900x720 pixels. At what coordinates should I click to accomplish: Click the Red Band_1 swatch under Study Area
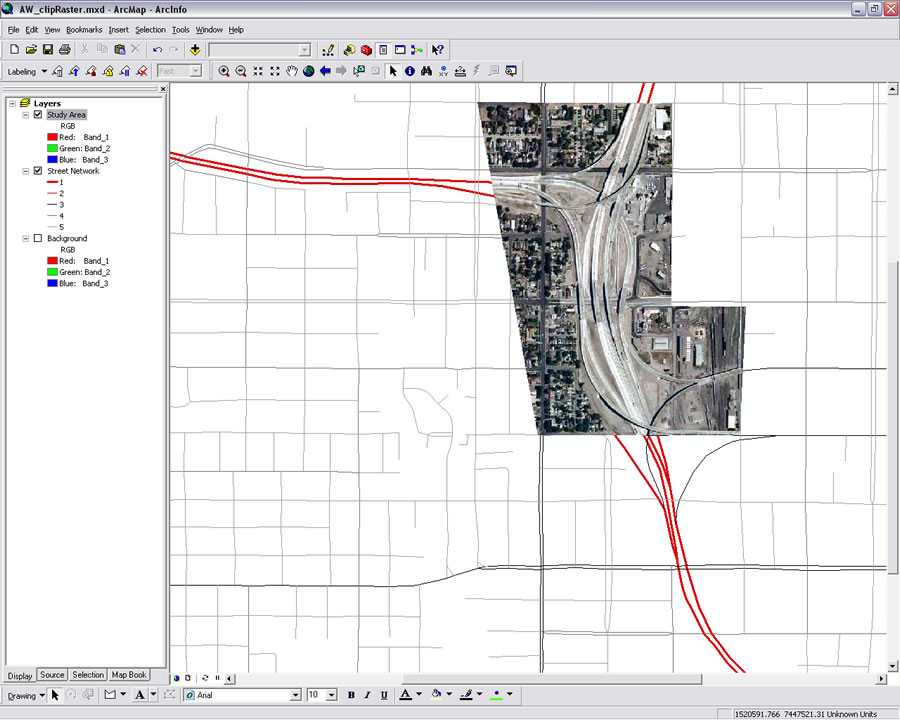pos(52,137)
